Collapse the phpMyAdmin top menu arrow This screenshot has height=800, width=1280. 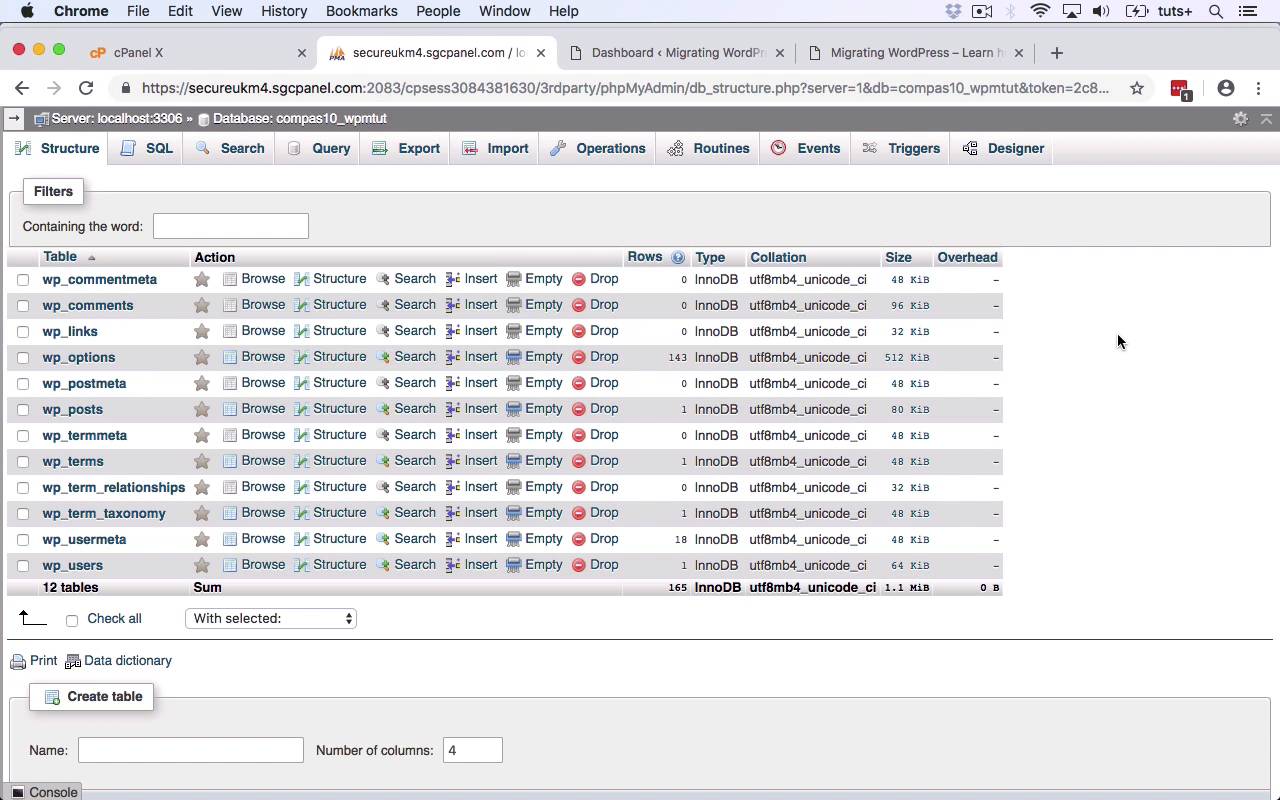point(1266,118)
